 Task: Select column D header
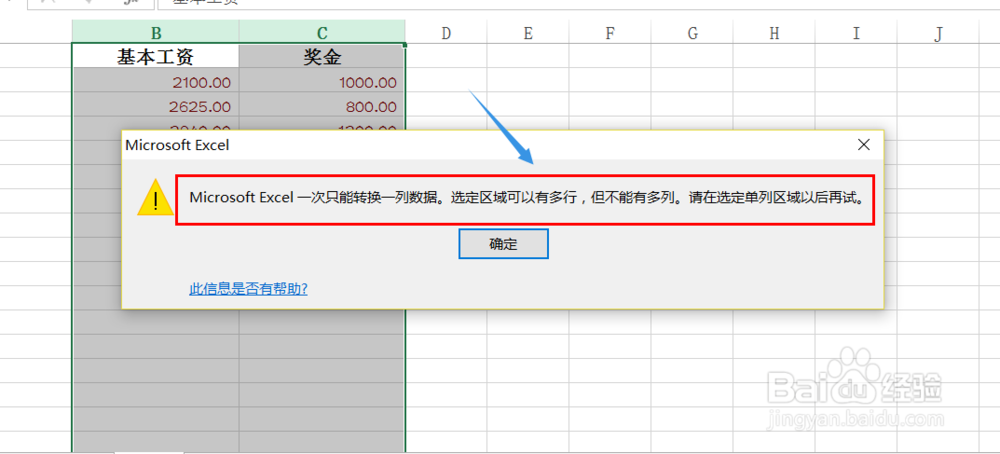tap(446, 33)
